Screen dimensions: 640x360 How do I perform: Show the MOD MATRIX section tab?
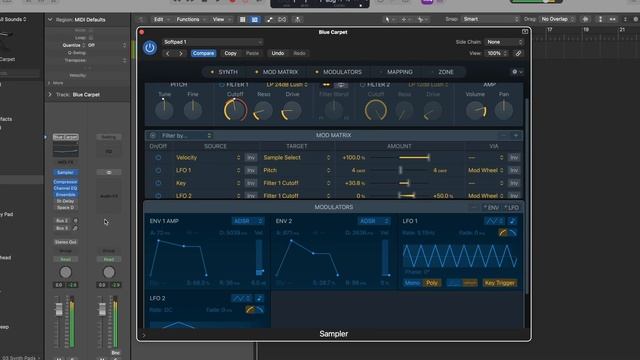point(277,72)
